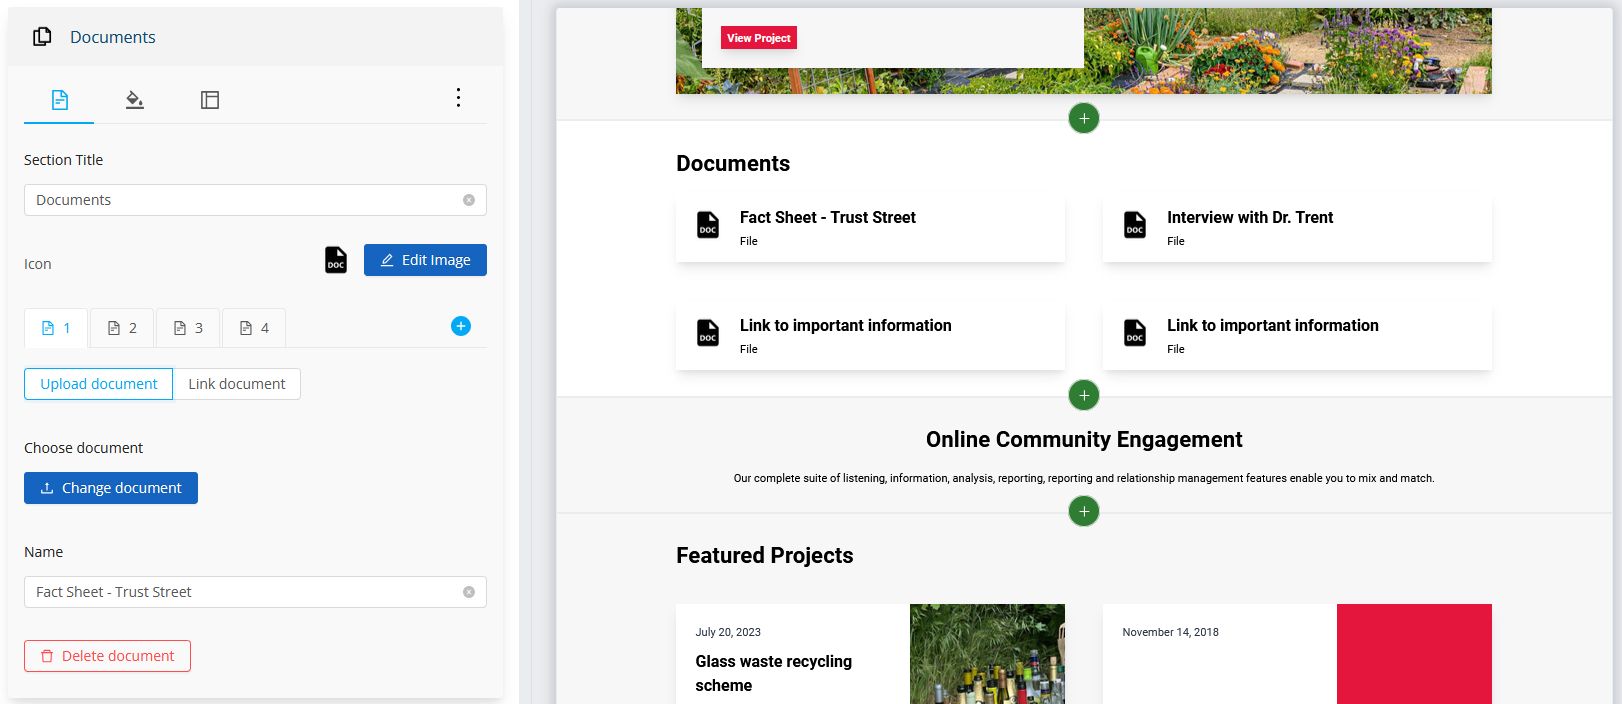The height and width of the screenshot is (704, 1622).
Task: Add section above Featured Projects with green plus
Action: [1084, 511]
